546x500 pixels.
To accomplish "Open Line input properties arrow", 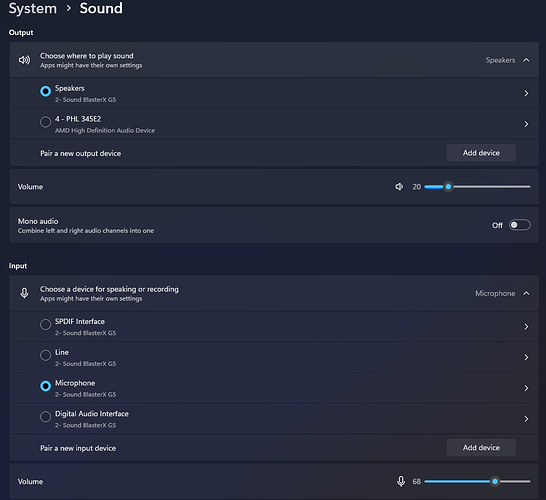I will (x=526, y=357).
